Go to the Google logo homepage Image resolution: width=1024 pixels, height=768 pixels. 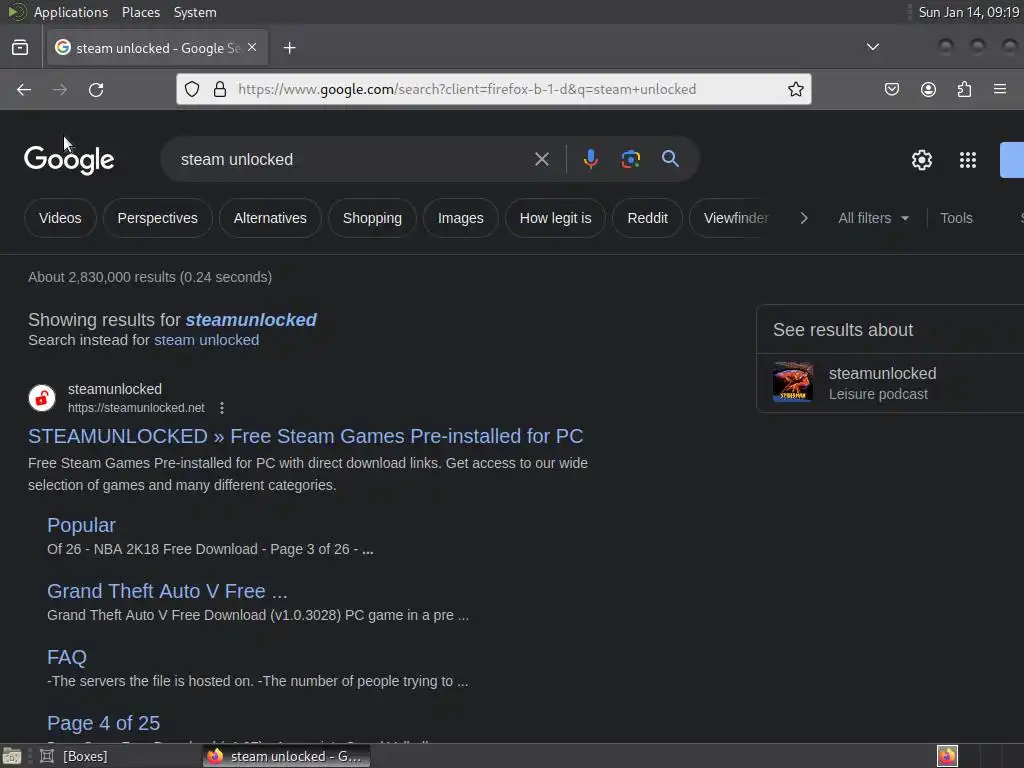(69, 161)
